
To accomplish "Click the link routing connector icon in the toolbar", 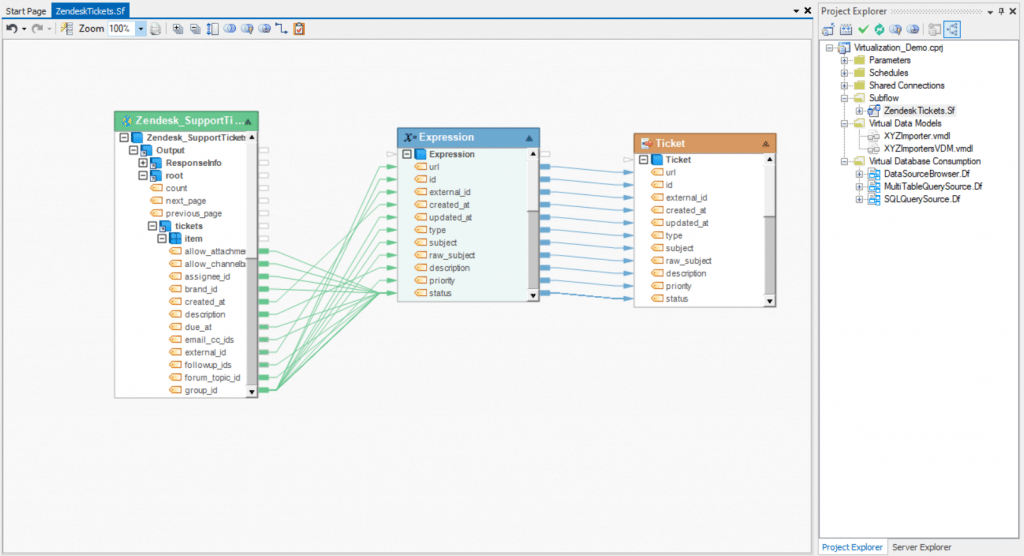I will click(281, 29).
